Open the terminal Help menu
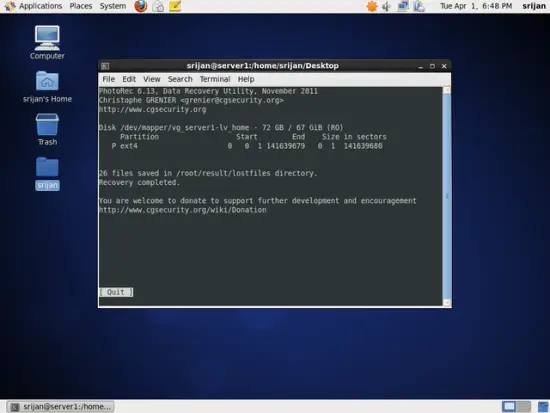Viewport: 550px width, 413px height. (x=246, y=79)
